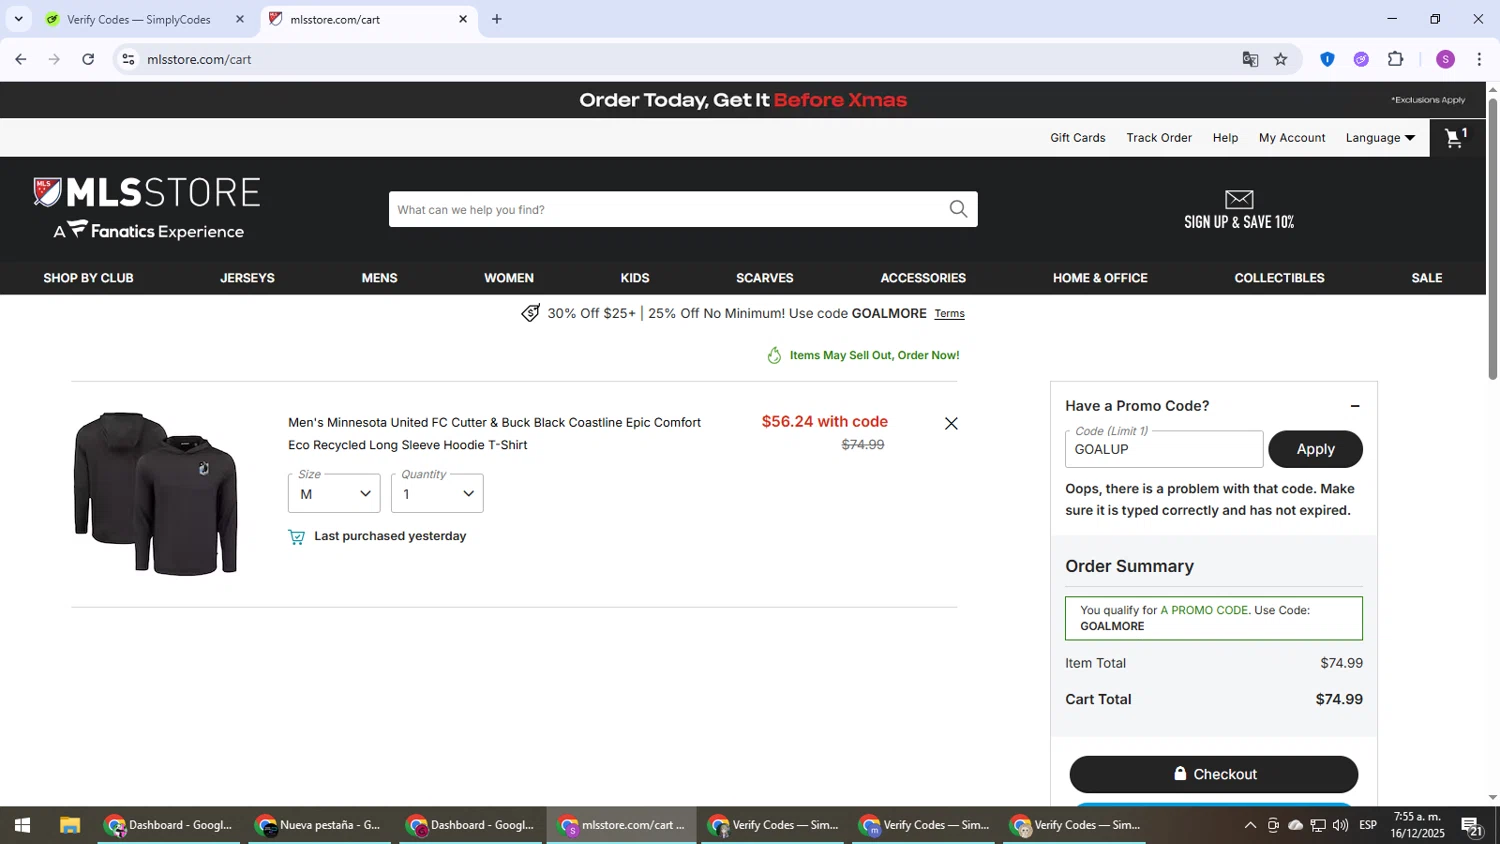Open the Chrome profile avatar
Screen dimensions: 1500x844
point(1445,59)
